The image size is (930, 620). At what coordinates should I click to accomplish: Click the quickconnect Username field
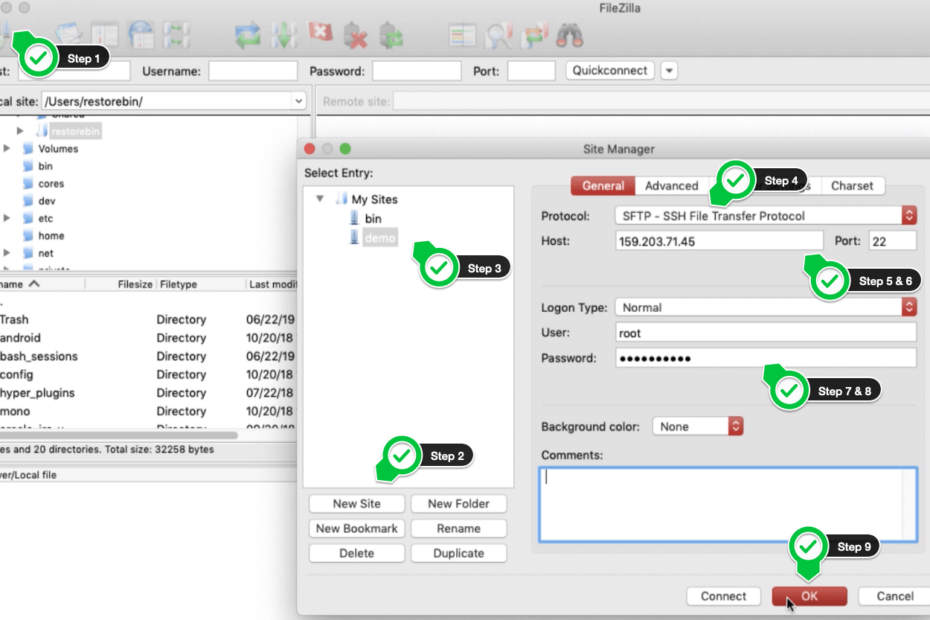click(x=253, y=71)
